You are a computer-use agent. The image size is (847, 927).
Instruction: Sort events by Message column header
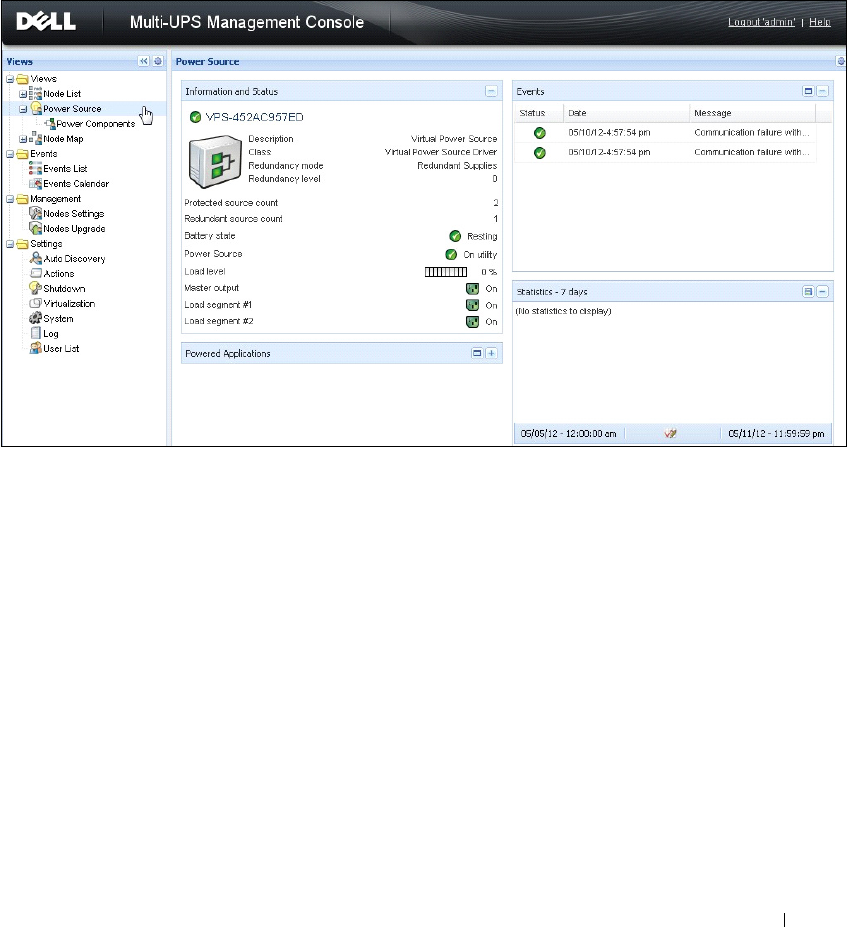752,113
